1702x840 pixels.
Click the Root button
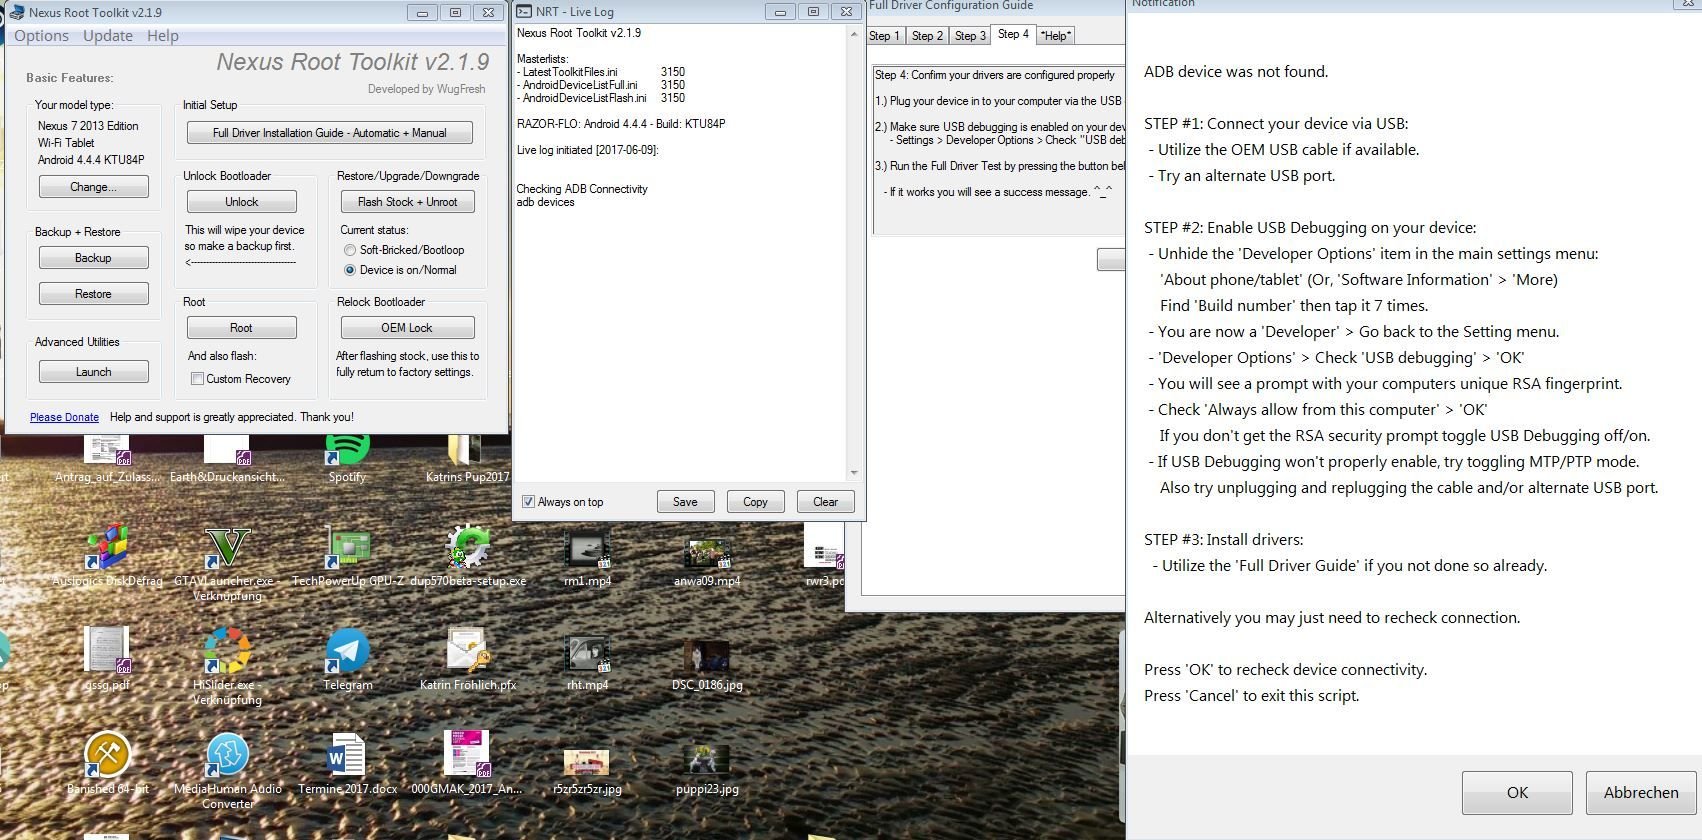[x=242, y=328]
